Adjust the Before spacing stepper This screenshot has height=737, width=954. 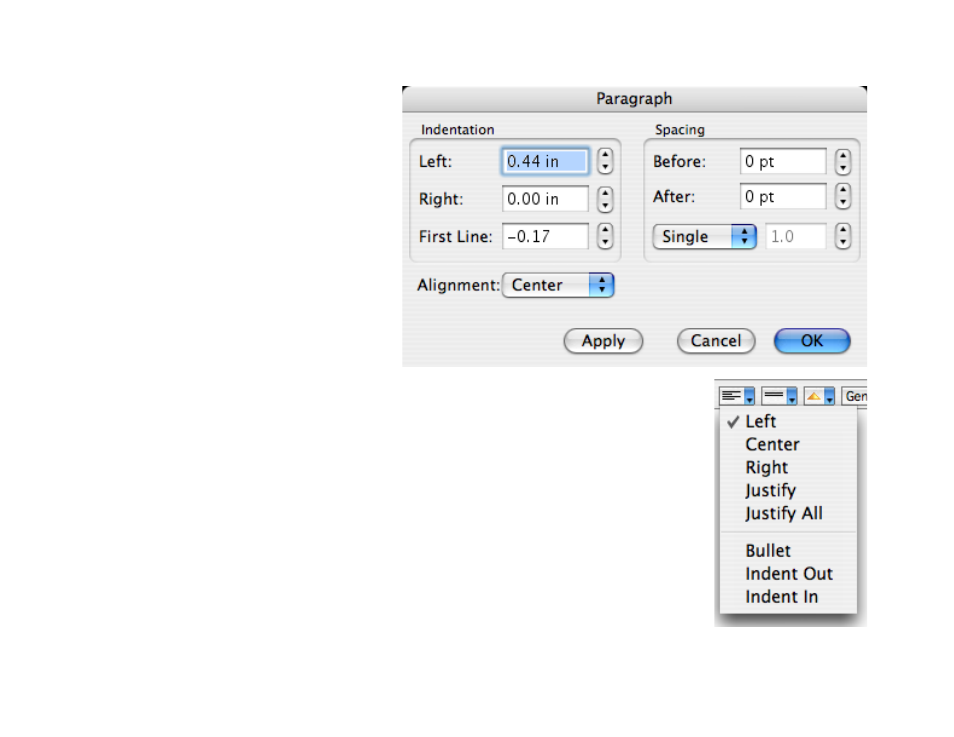843,162
